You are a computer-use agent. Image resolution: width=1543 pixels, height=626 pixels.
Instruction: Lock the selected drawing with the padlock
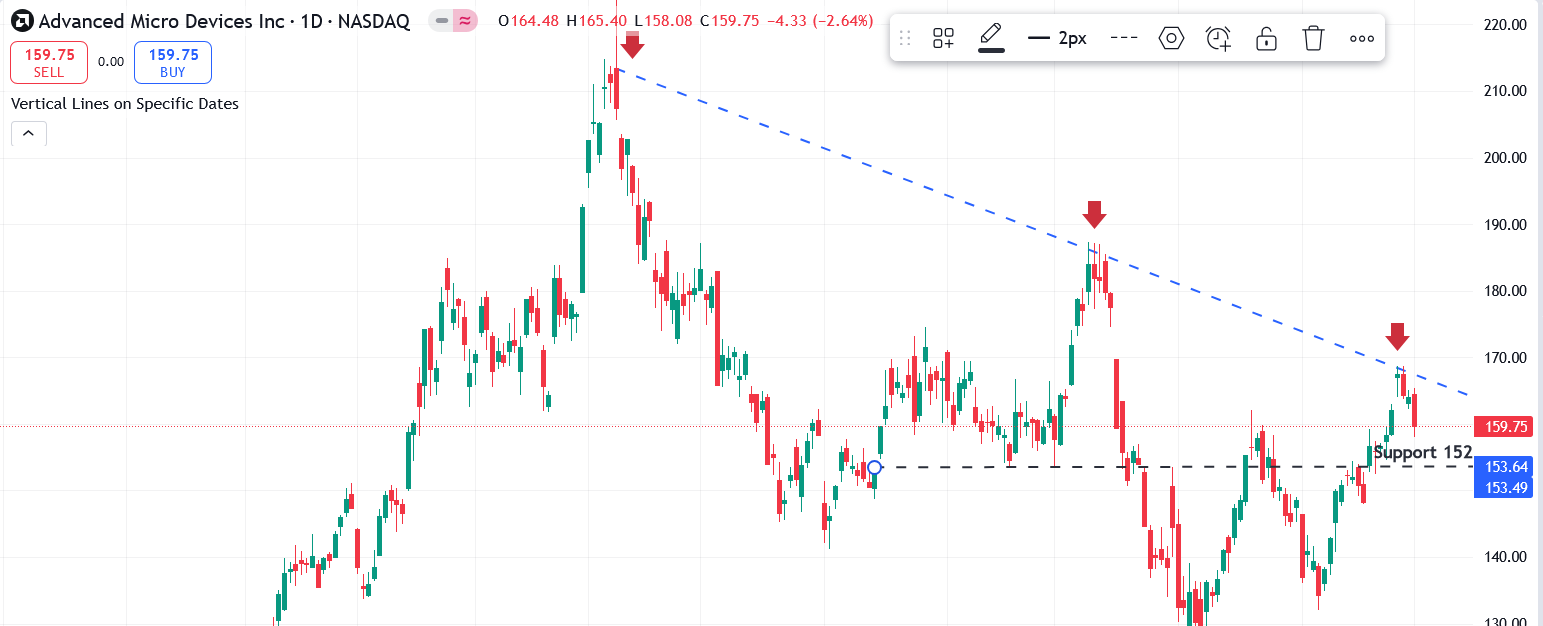[x=1266, y=38]
